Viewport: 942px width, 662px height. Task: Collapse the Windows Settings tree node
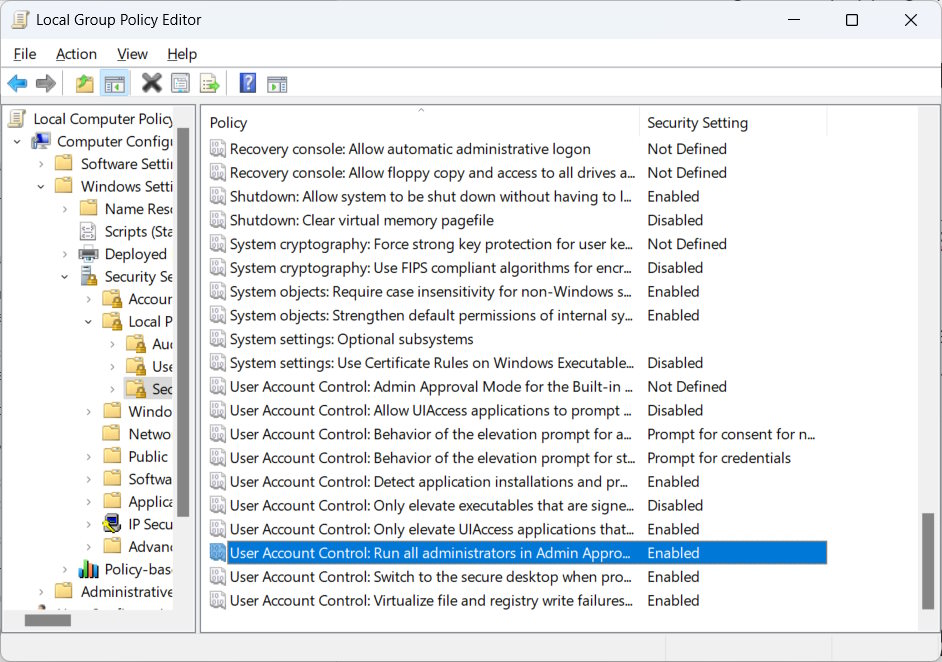[39, 185]
